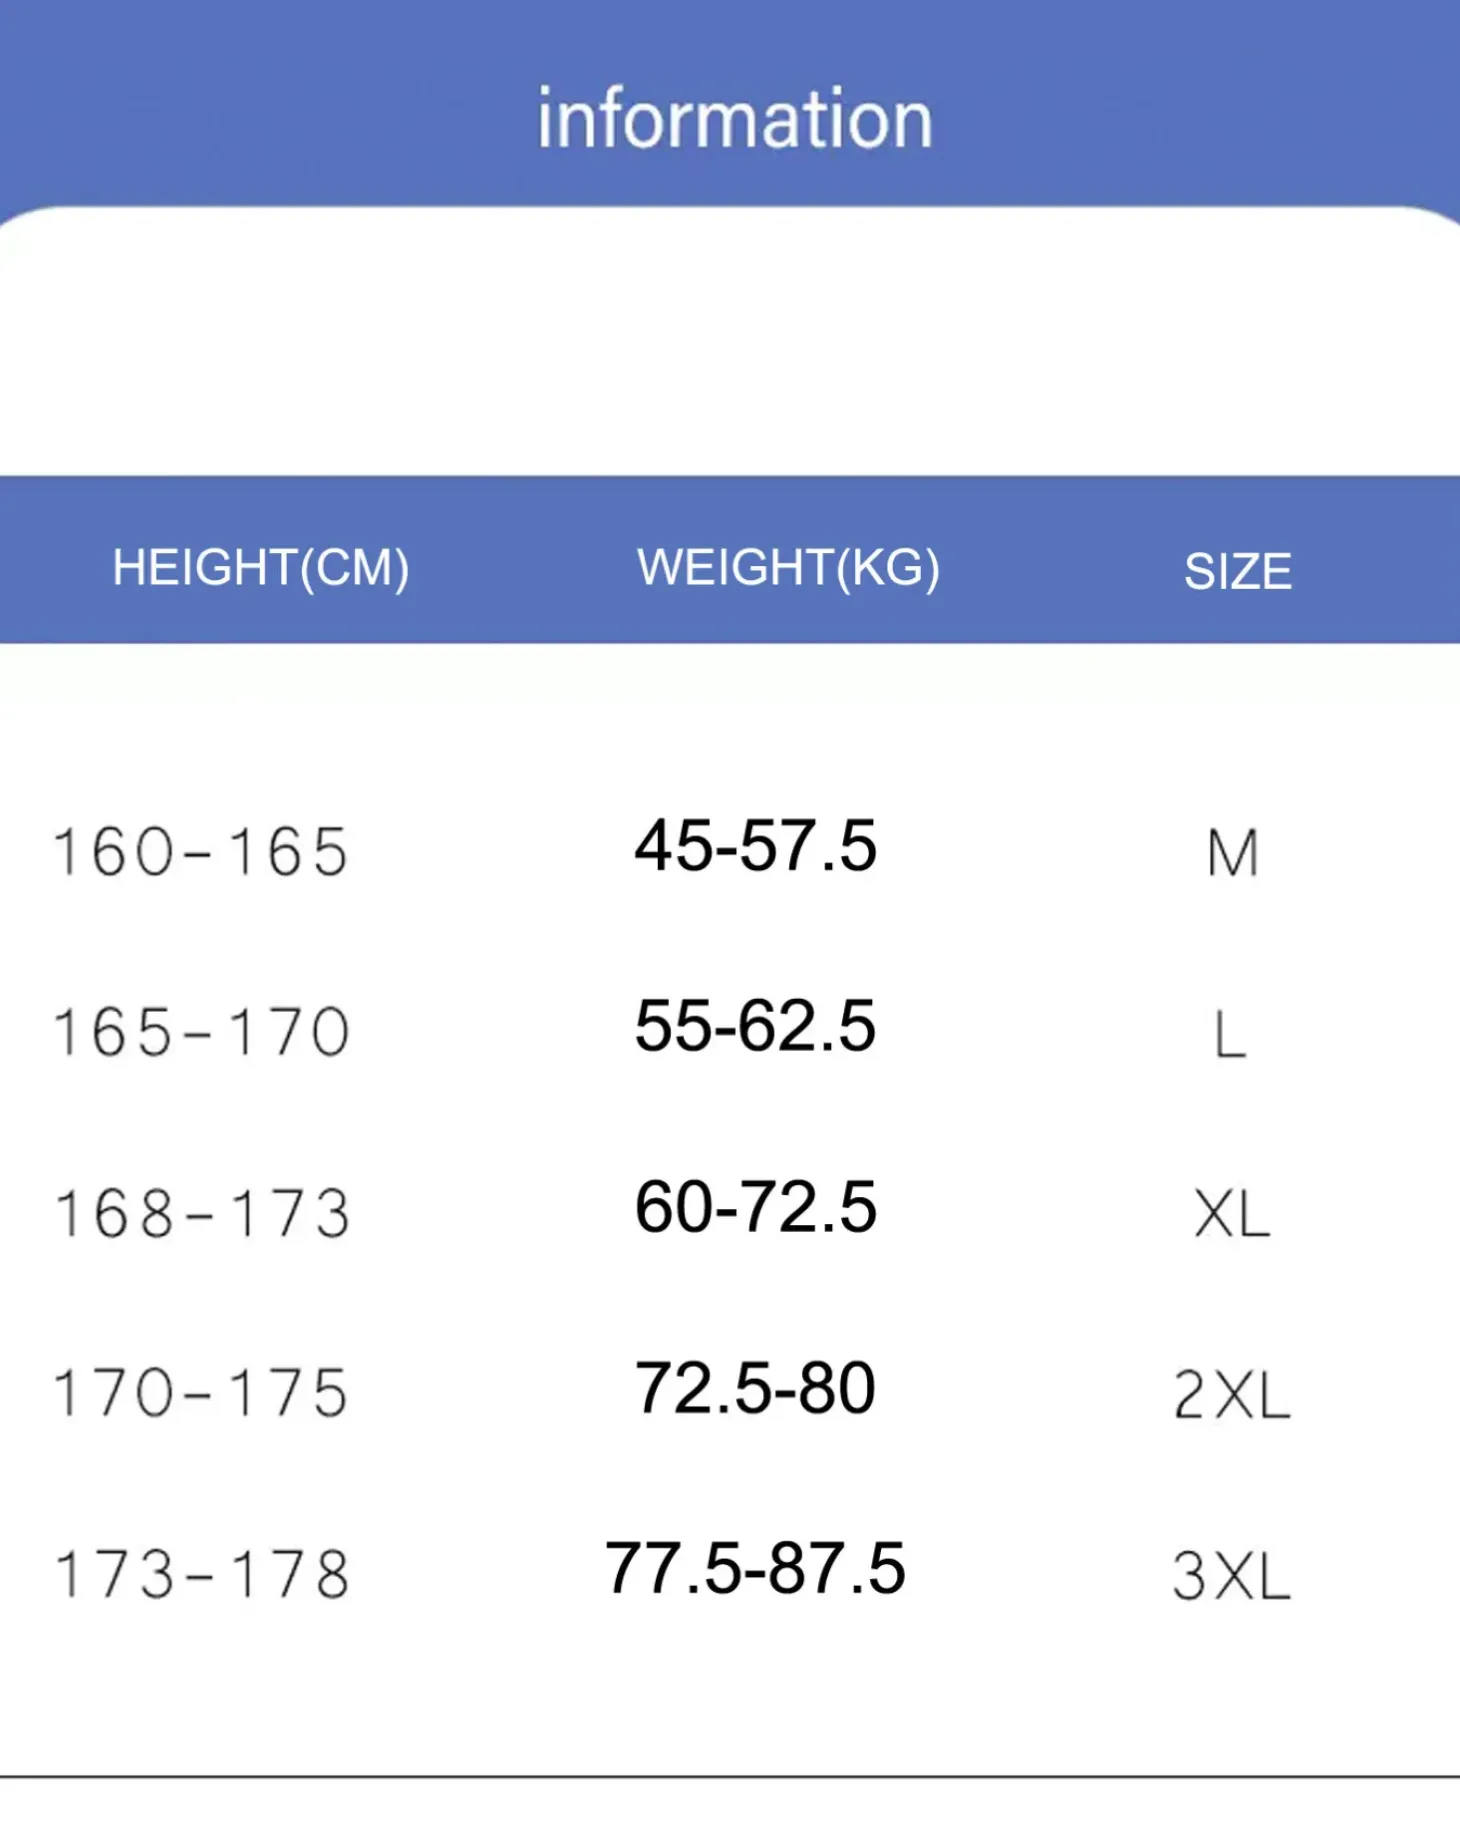Click the horizontal divider line below table

[730, 1777]
